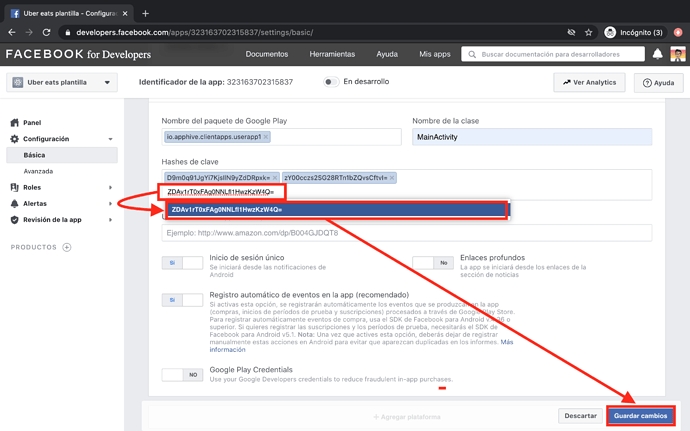Remove the io.apphive.clientapps.userapp1 package tag
The image size is (690, 431).
click(266, 137)
